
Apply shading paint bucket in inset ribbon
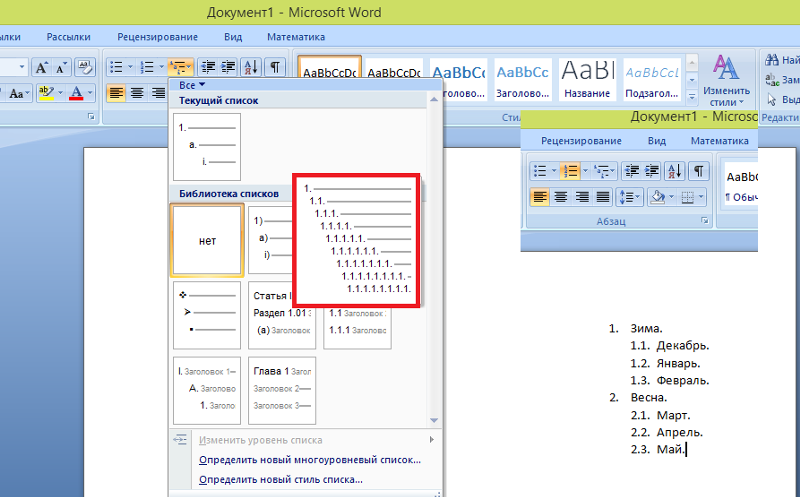click(658, 197)
